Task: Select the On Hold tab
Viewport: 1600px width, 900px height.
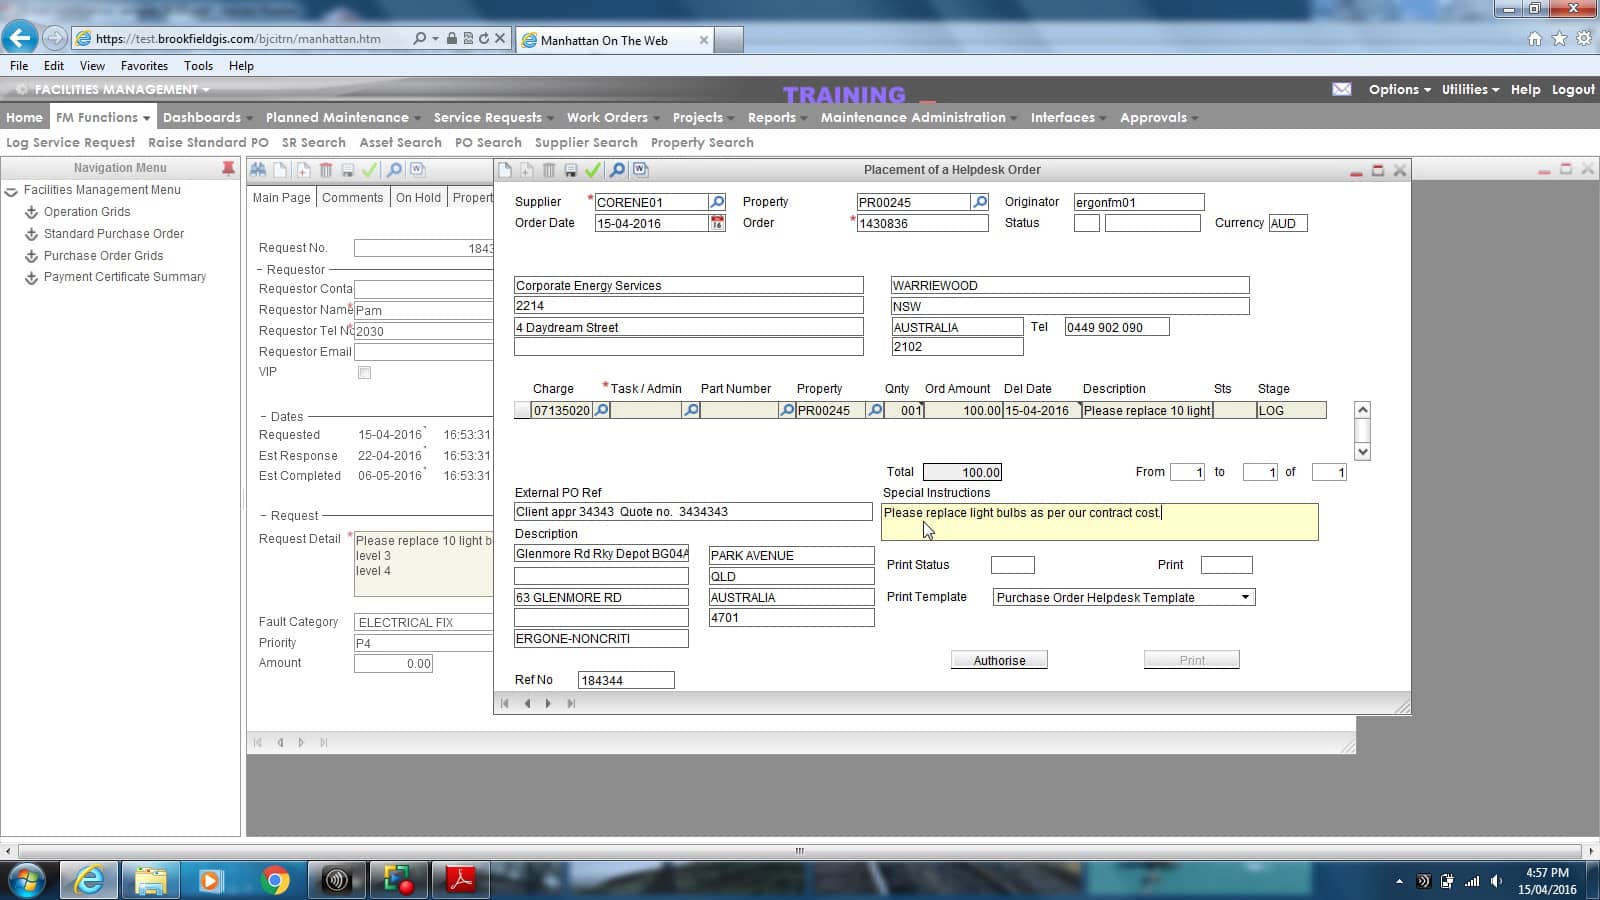Action: (418, 197)
